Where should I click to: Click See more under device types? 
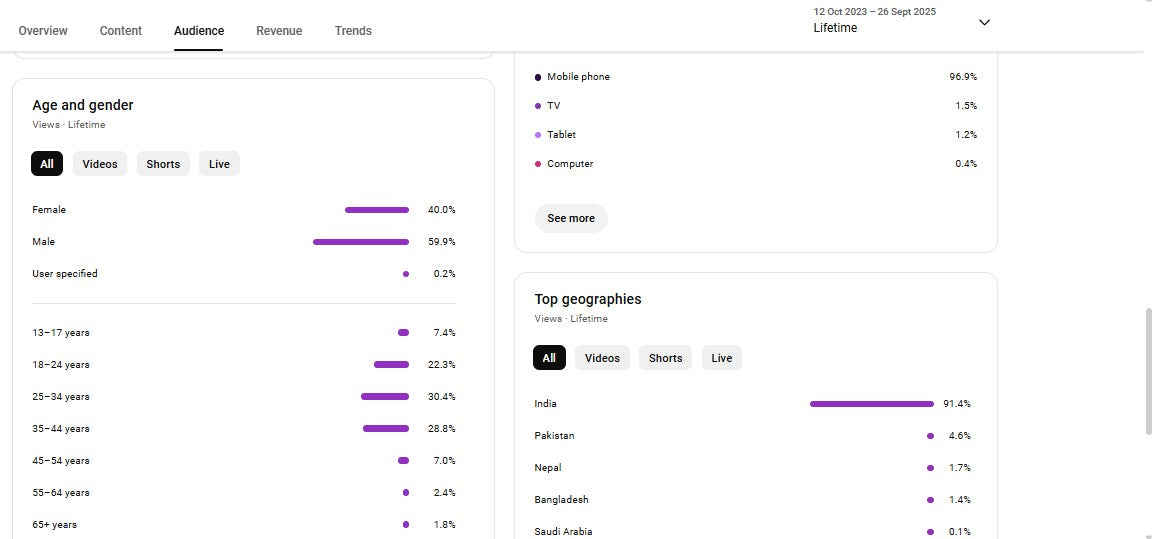click(571, 218)
